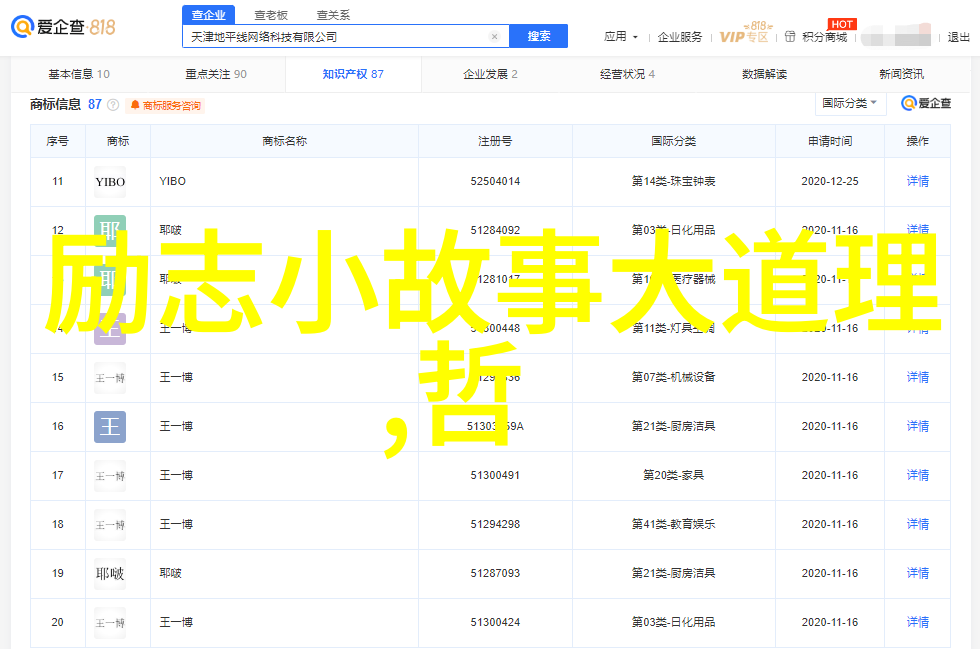
Task: Open trademark image in row 19
Action: tap(110, 573)
